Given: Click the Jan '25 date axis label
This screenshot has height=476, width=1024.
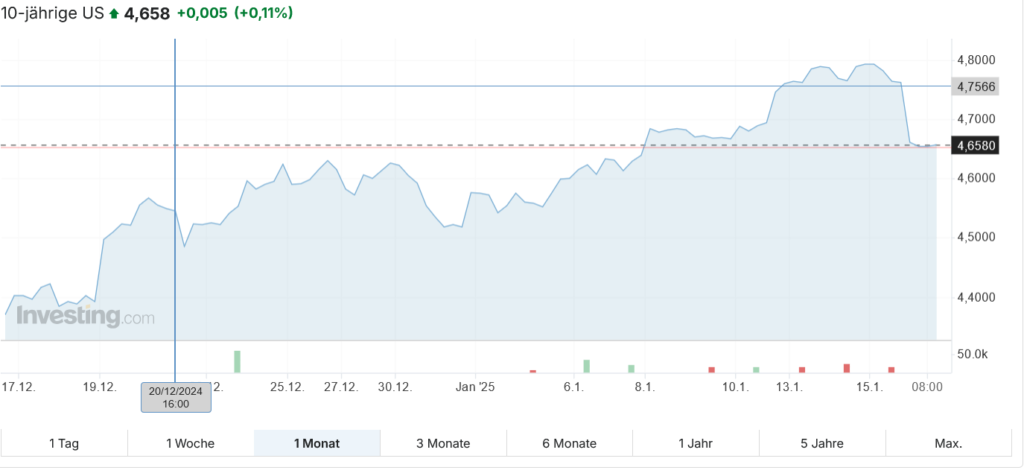Looking at the screenshot, I should tap(476, 387).
